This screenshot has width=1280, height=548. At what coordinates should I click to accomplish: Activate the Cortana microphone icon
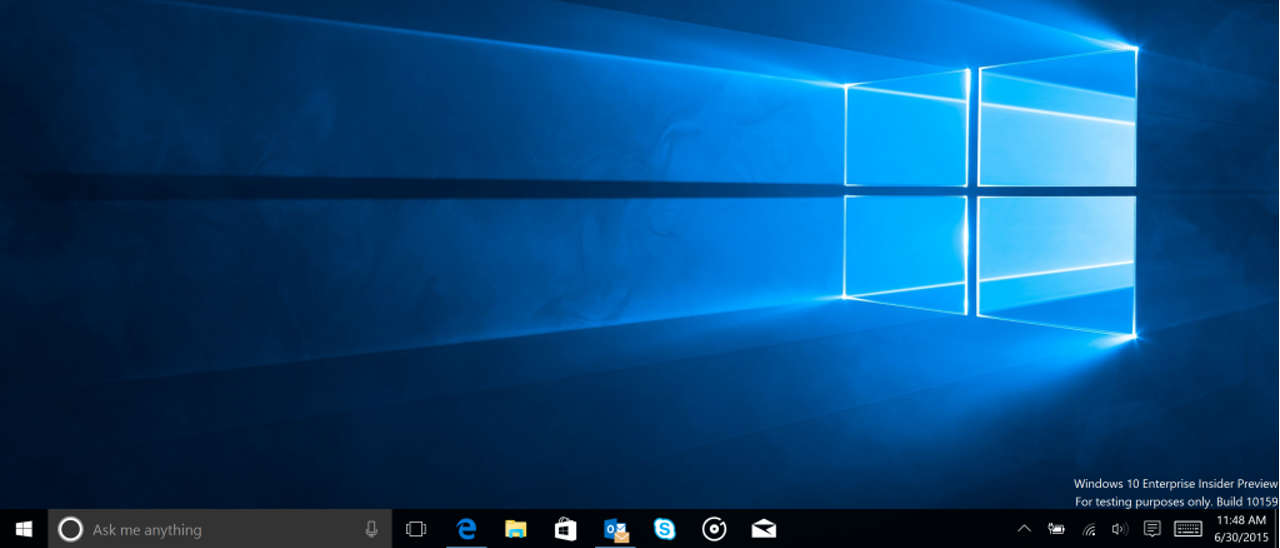(x=372, y=529)
